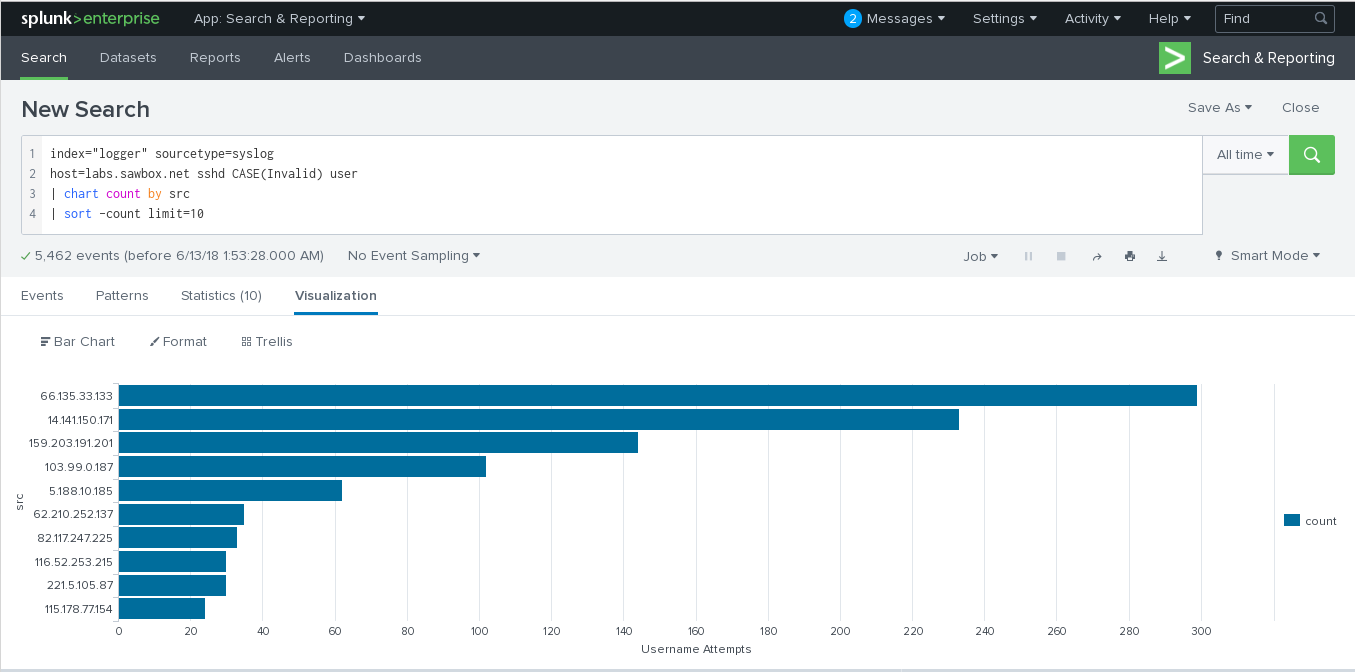Expand the All time range picker
The image size is (1355, 672).
(1245, 155)
